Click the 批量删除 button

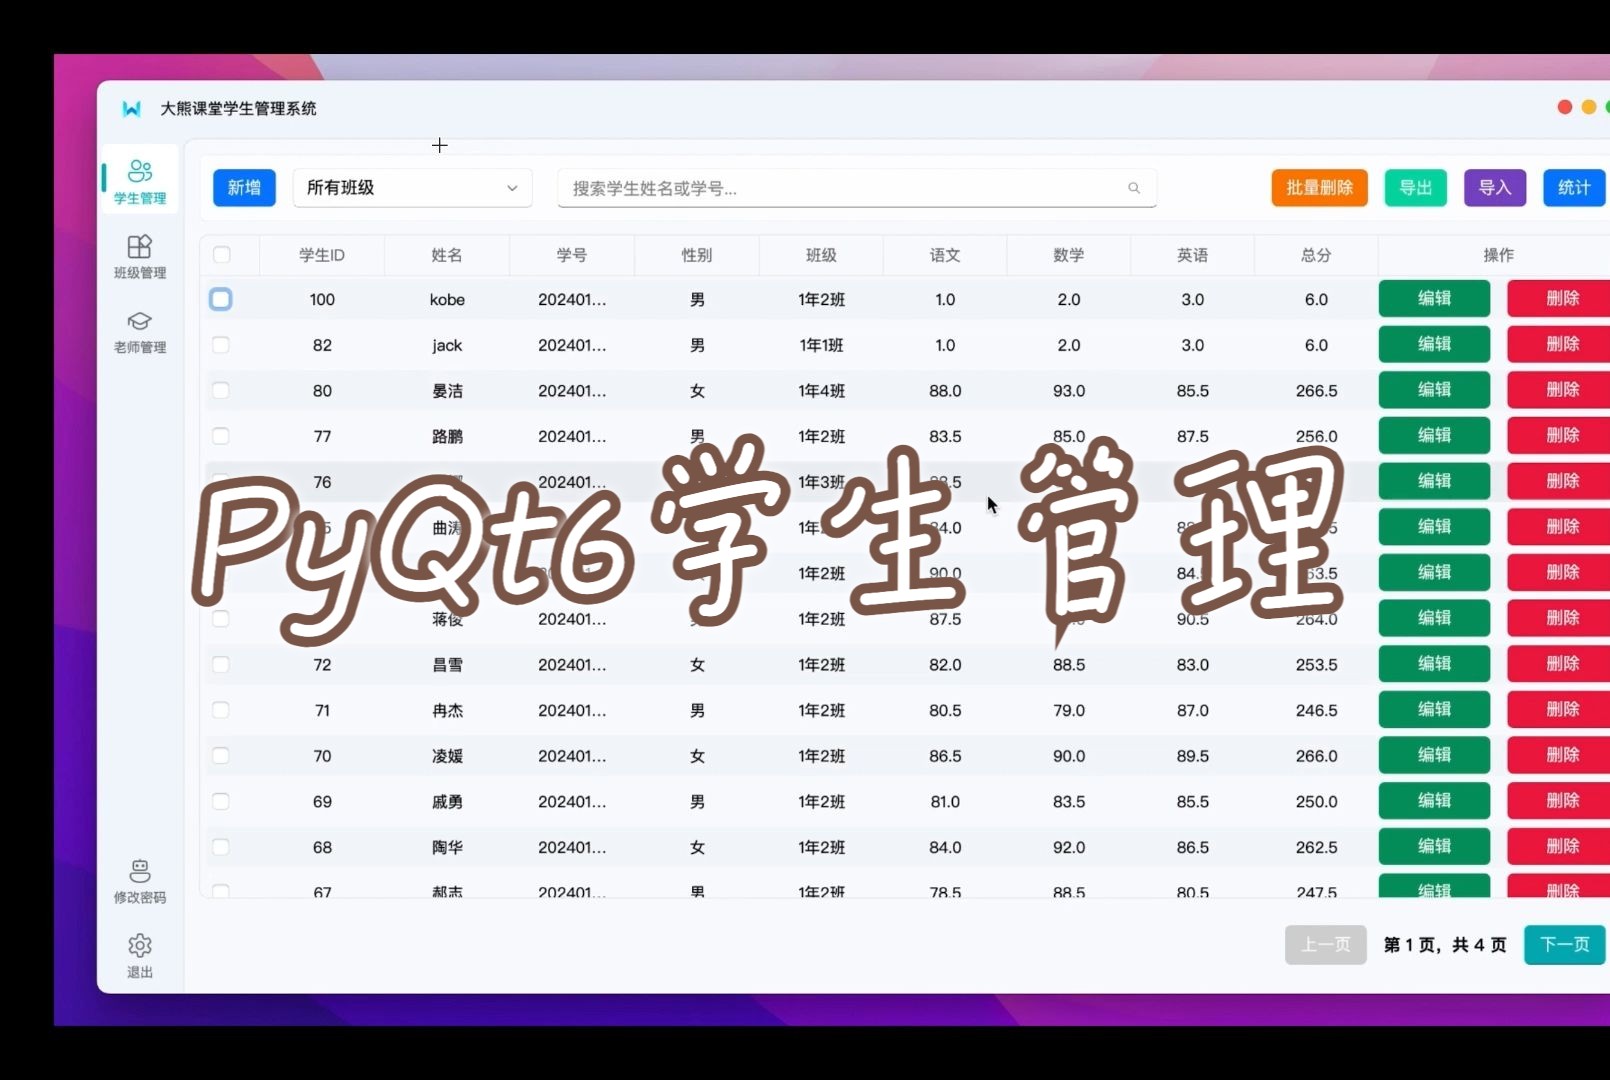click(x=1319, y=188)
